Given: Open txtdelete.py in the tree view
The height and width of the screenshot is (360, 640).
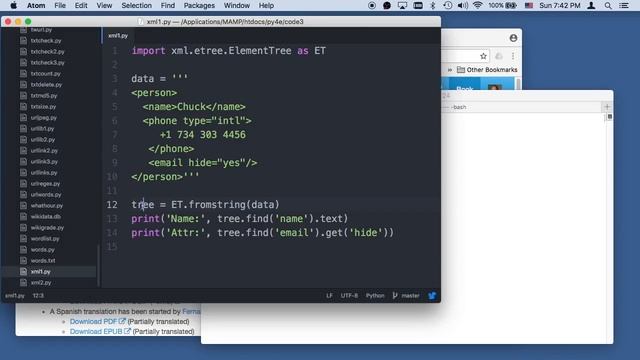Looking at the screenshot, I should (46, 85).
